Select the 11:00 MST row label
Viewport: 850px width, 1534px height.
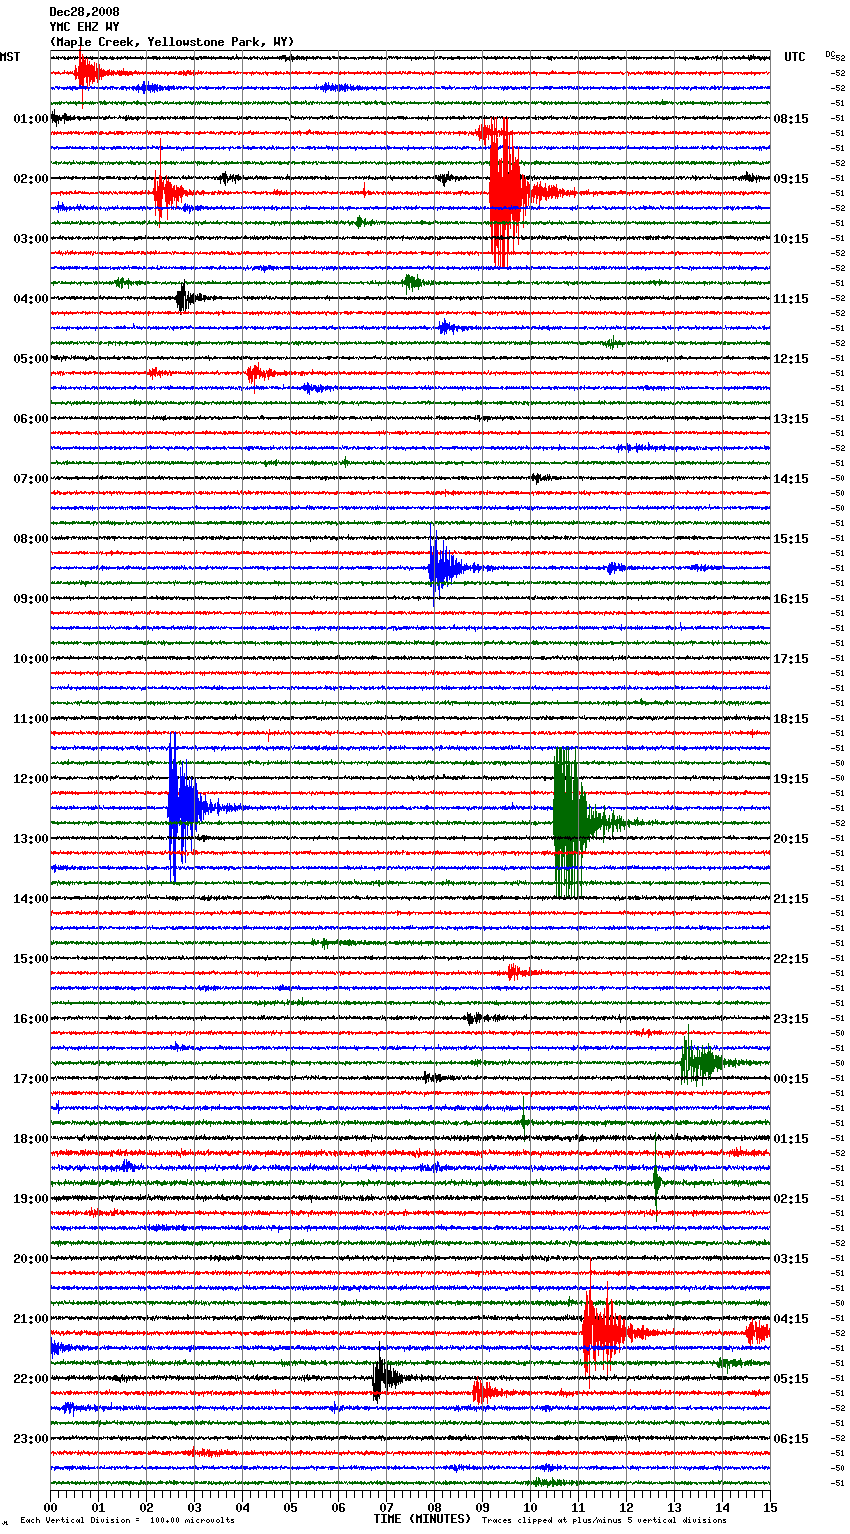tap(30, 719)
